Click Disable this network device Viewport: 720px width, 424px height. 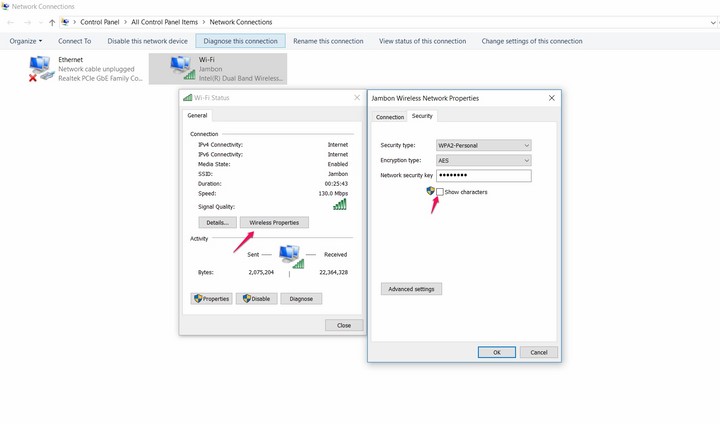coord(147,41)
